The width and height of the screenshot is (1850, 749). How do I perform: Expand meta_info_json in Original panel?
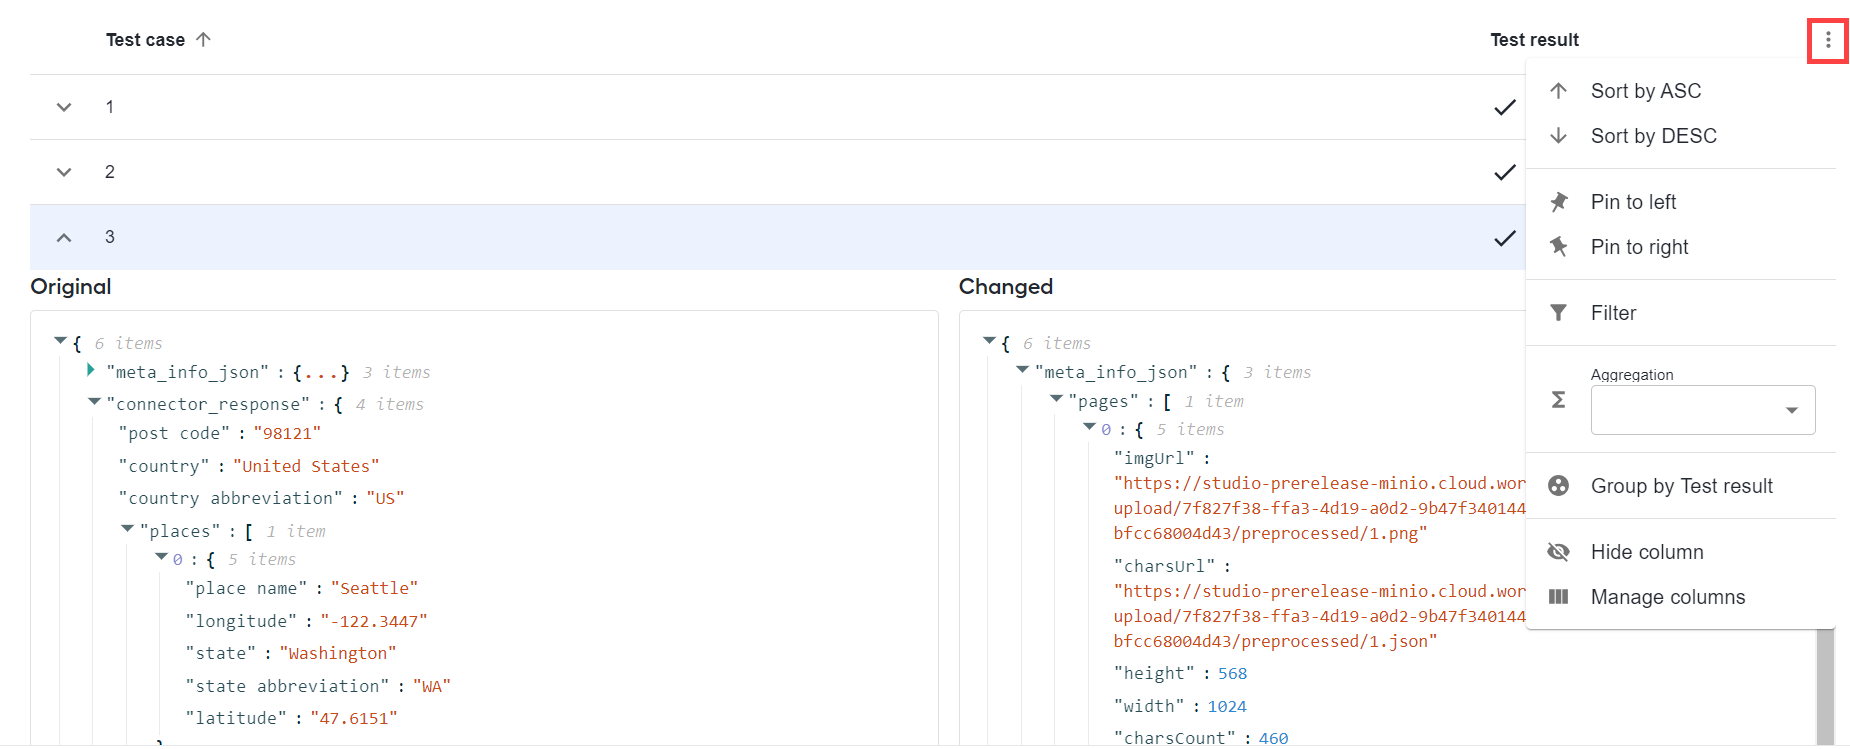[91, 370]
